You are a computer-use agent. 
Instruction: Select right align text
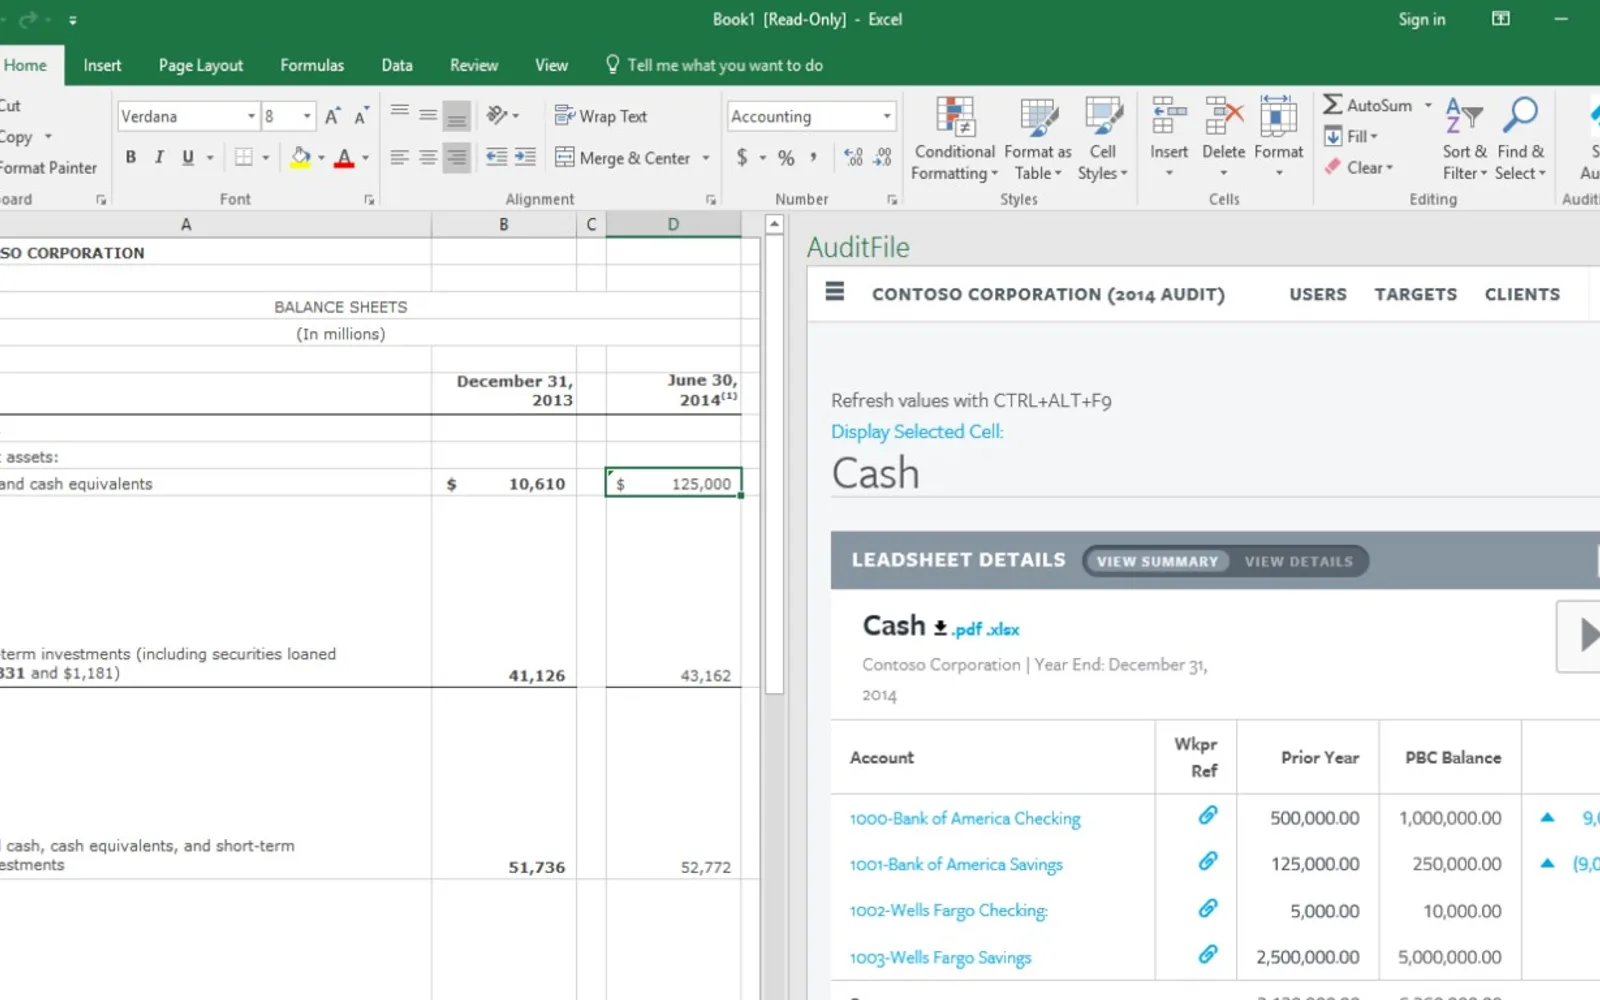point(456,157)
